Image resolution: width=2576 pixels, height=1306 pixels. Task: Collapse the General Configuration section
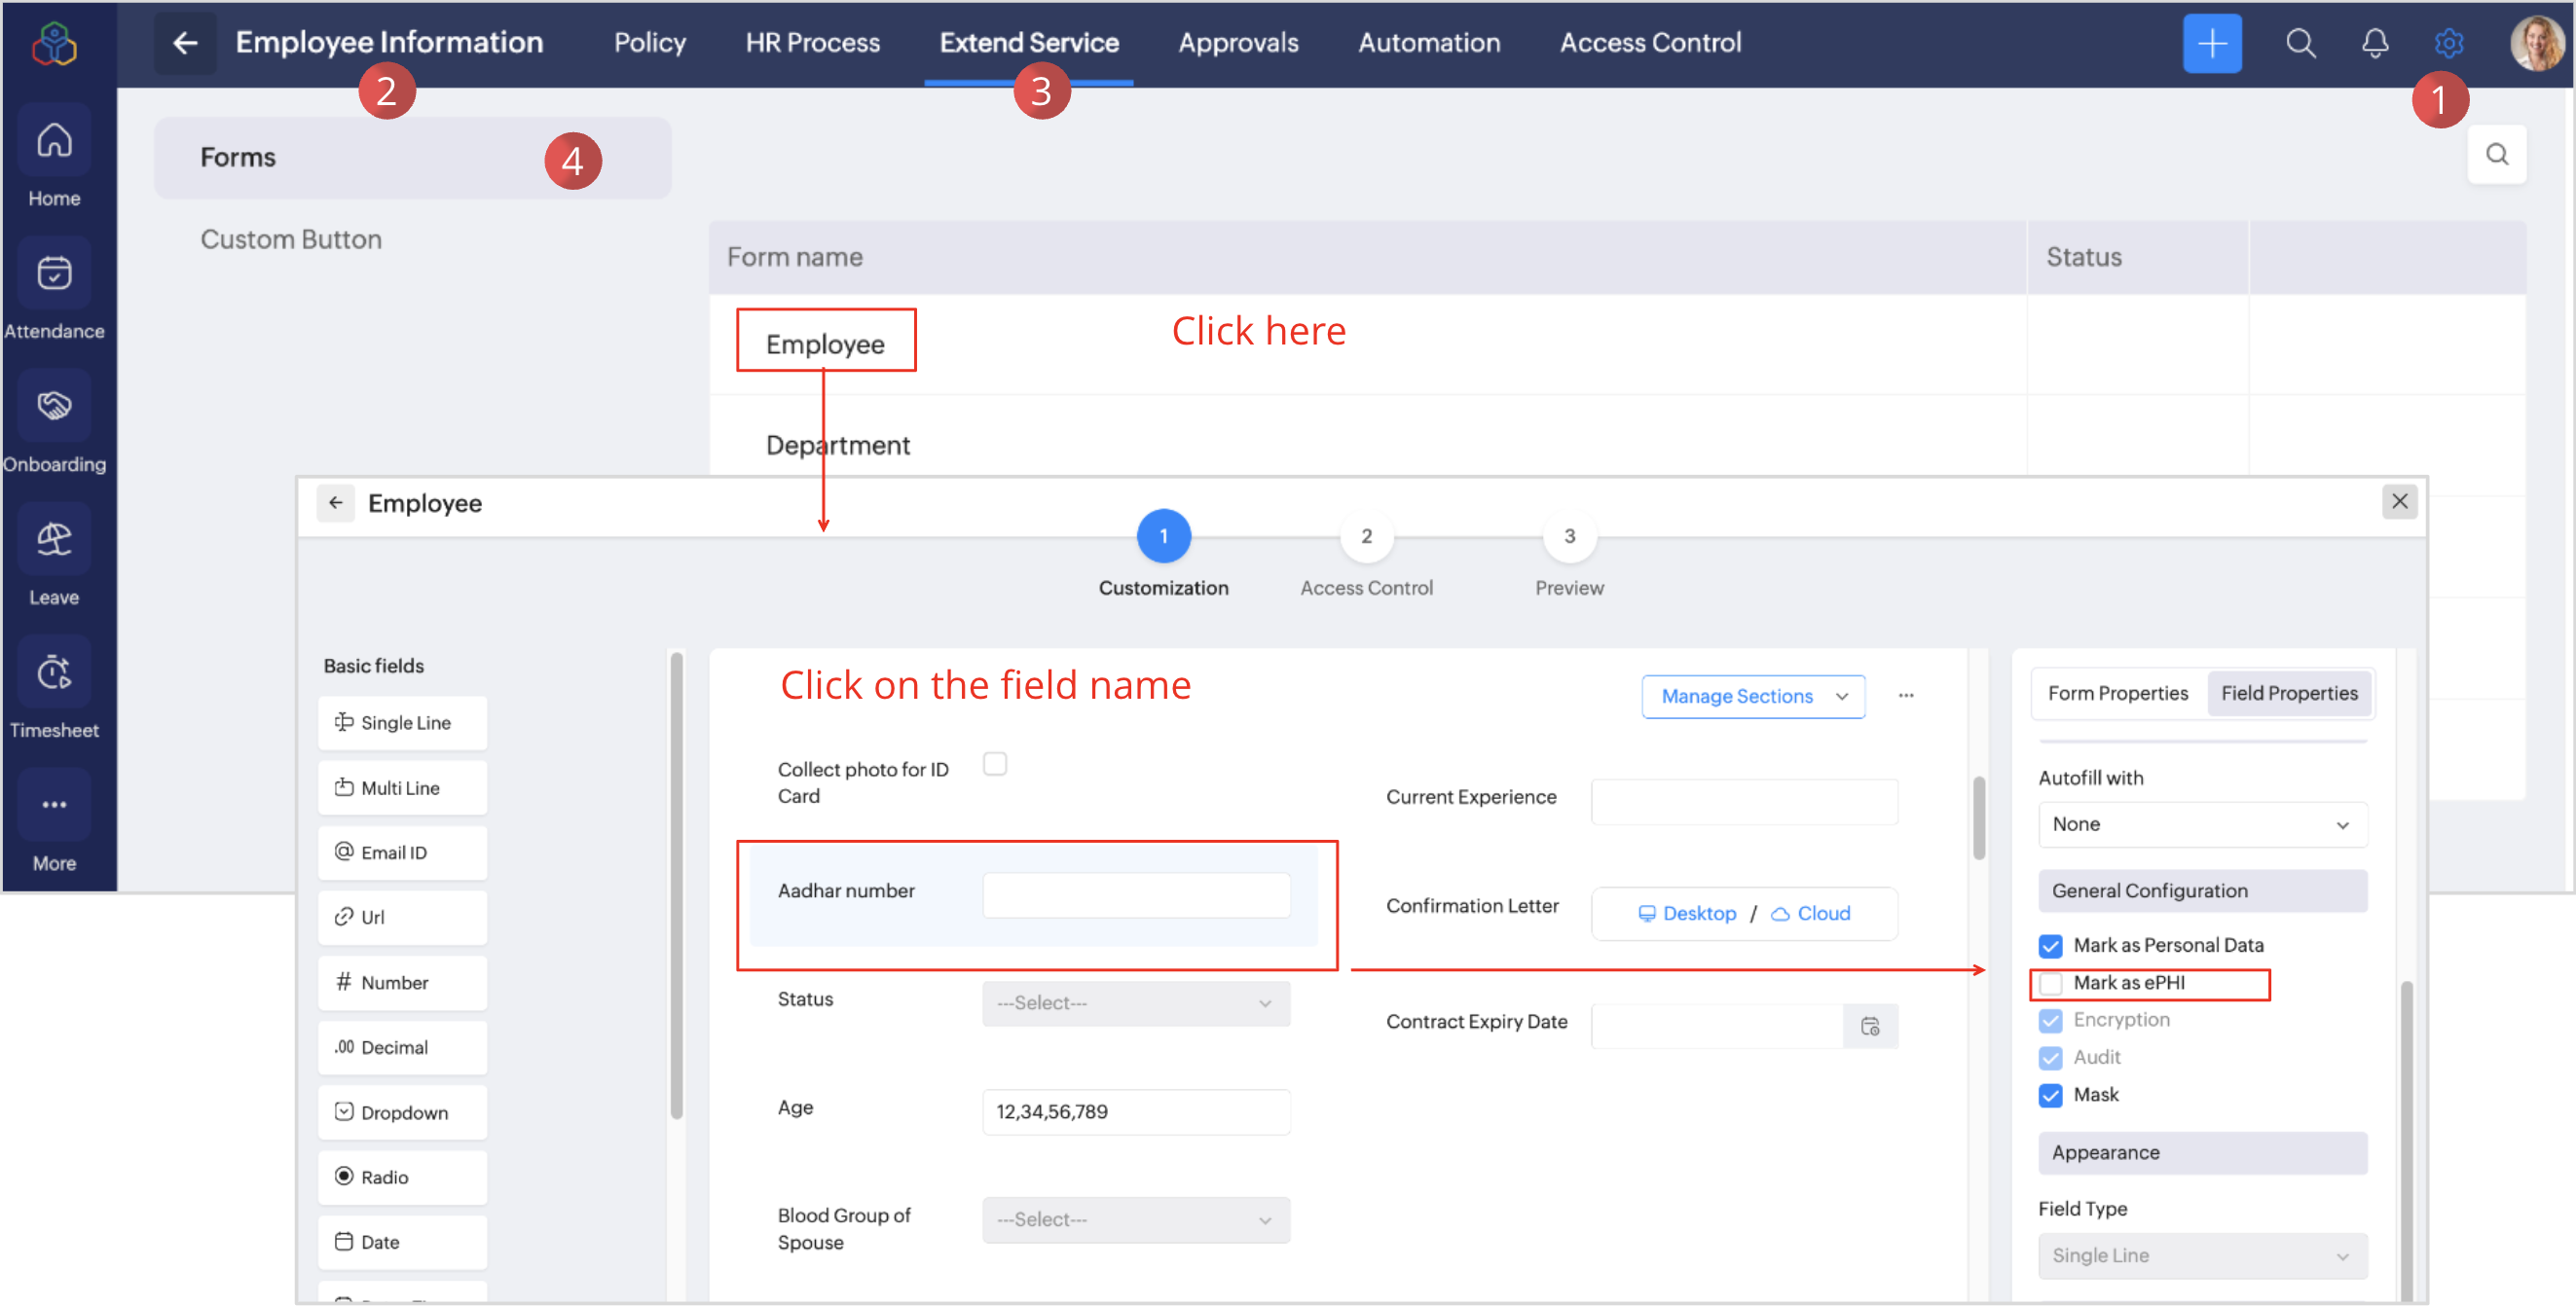[x=2202, y=891]
